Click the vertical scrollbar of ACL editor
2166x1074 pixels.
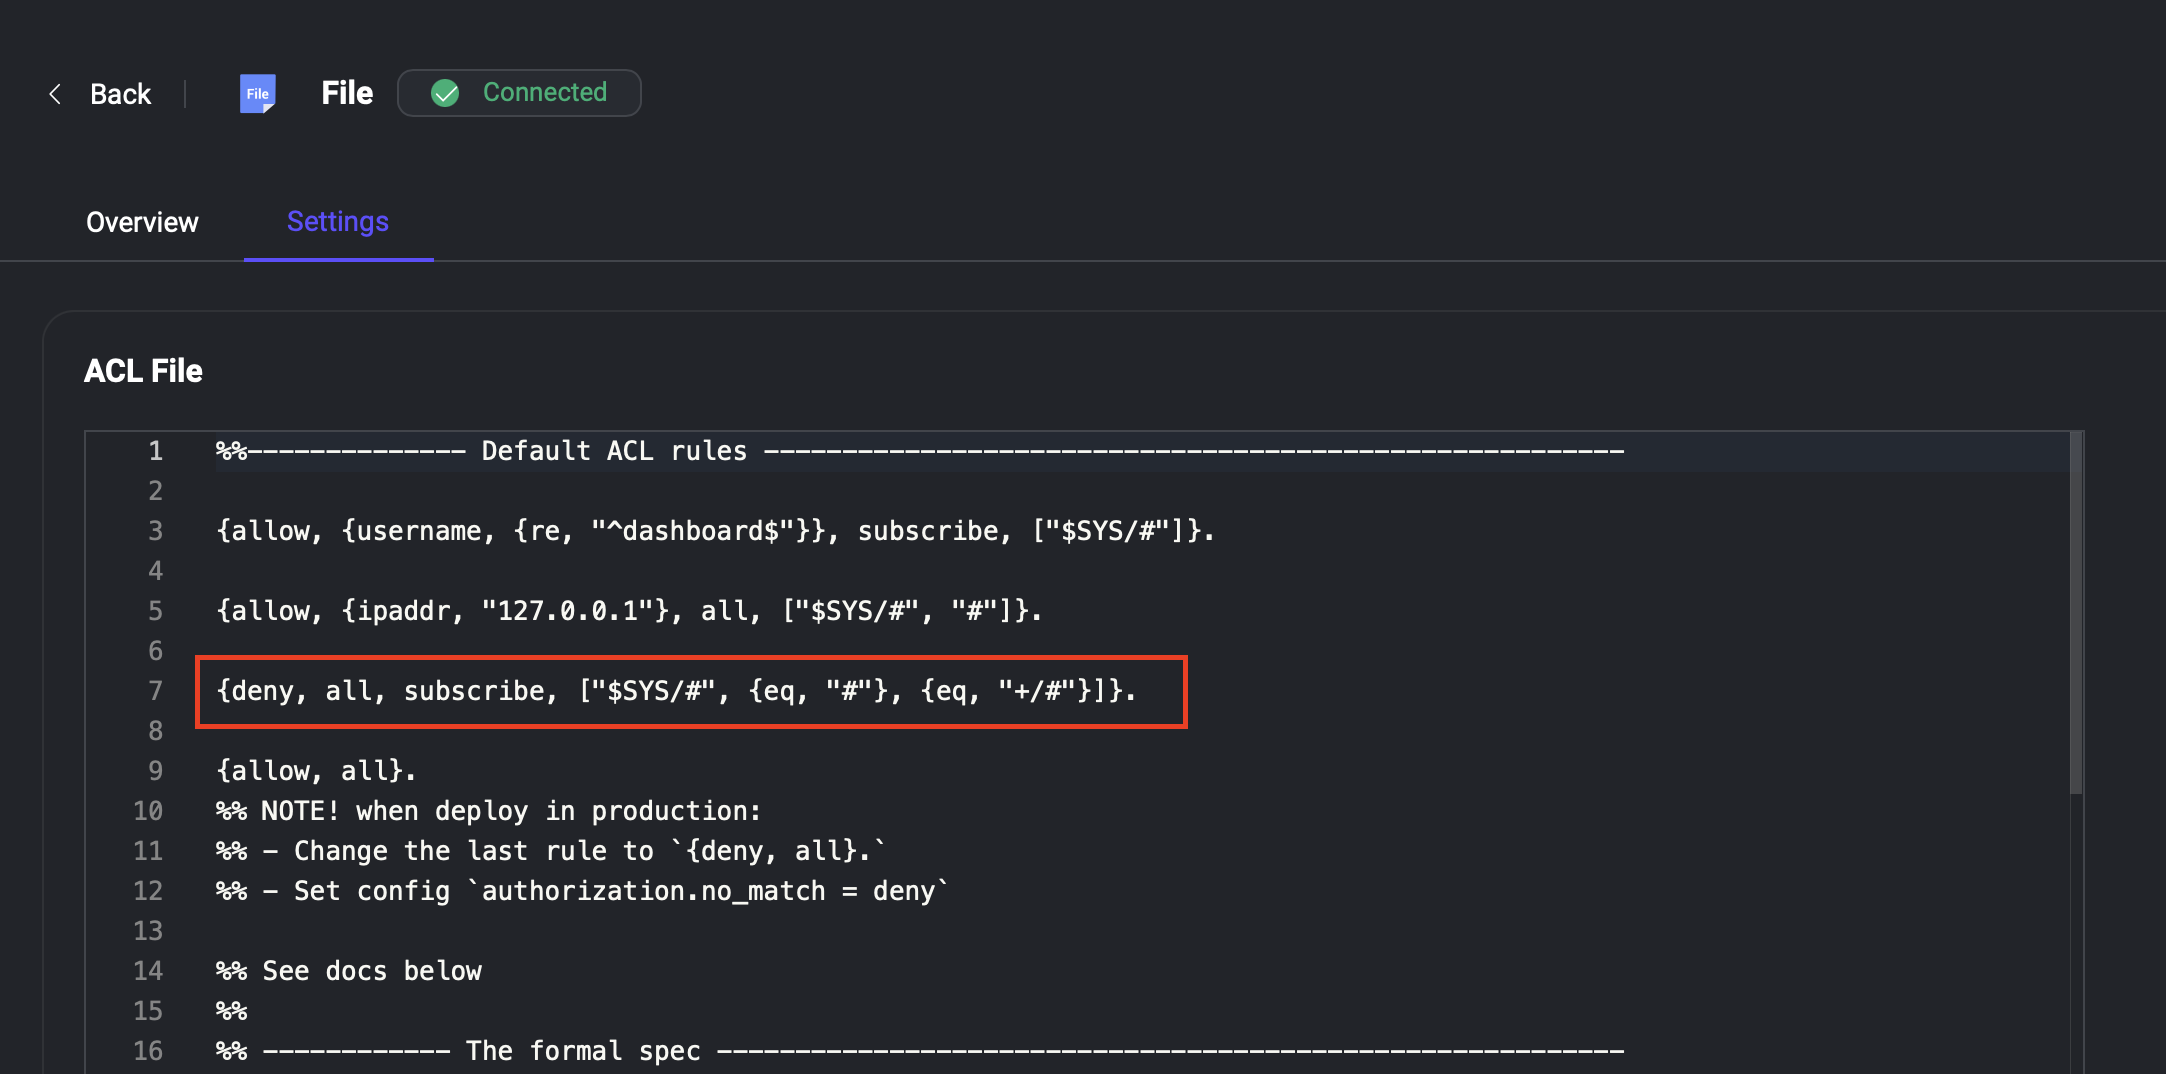[x=2075, y=610]
